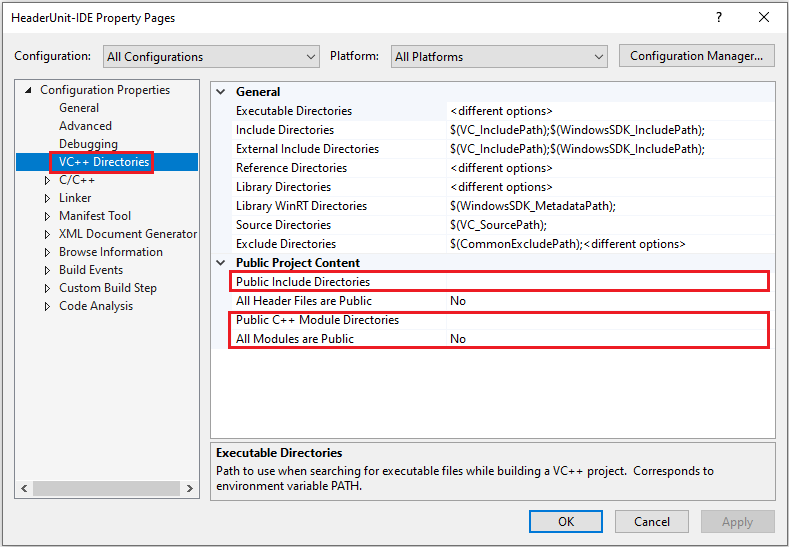Viewport: 789px width, 547px height.
Task: Click the help question mark icon
Action: pos(719,18)
